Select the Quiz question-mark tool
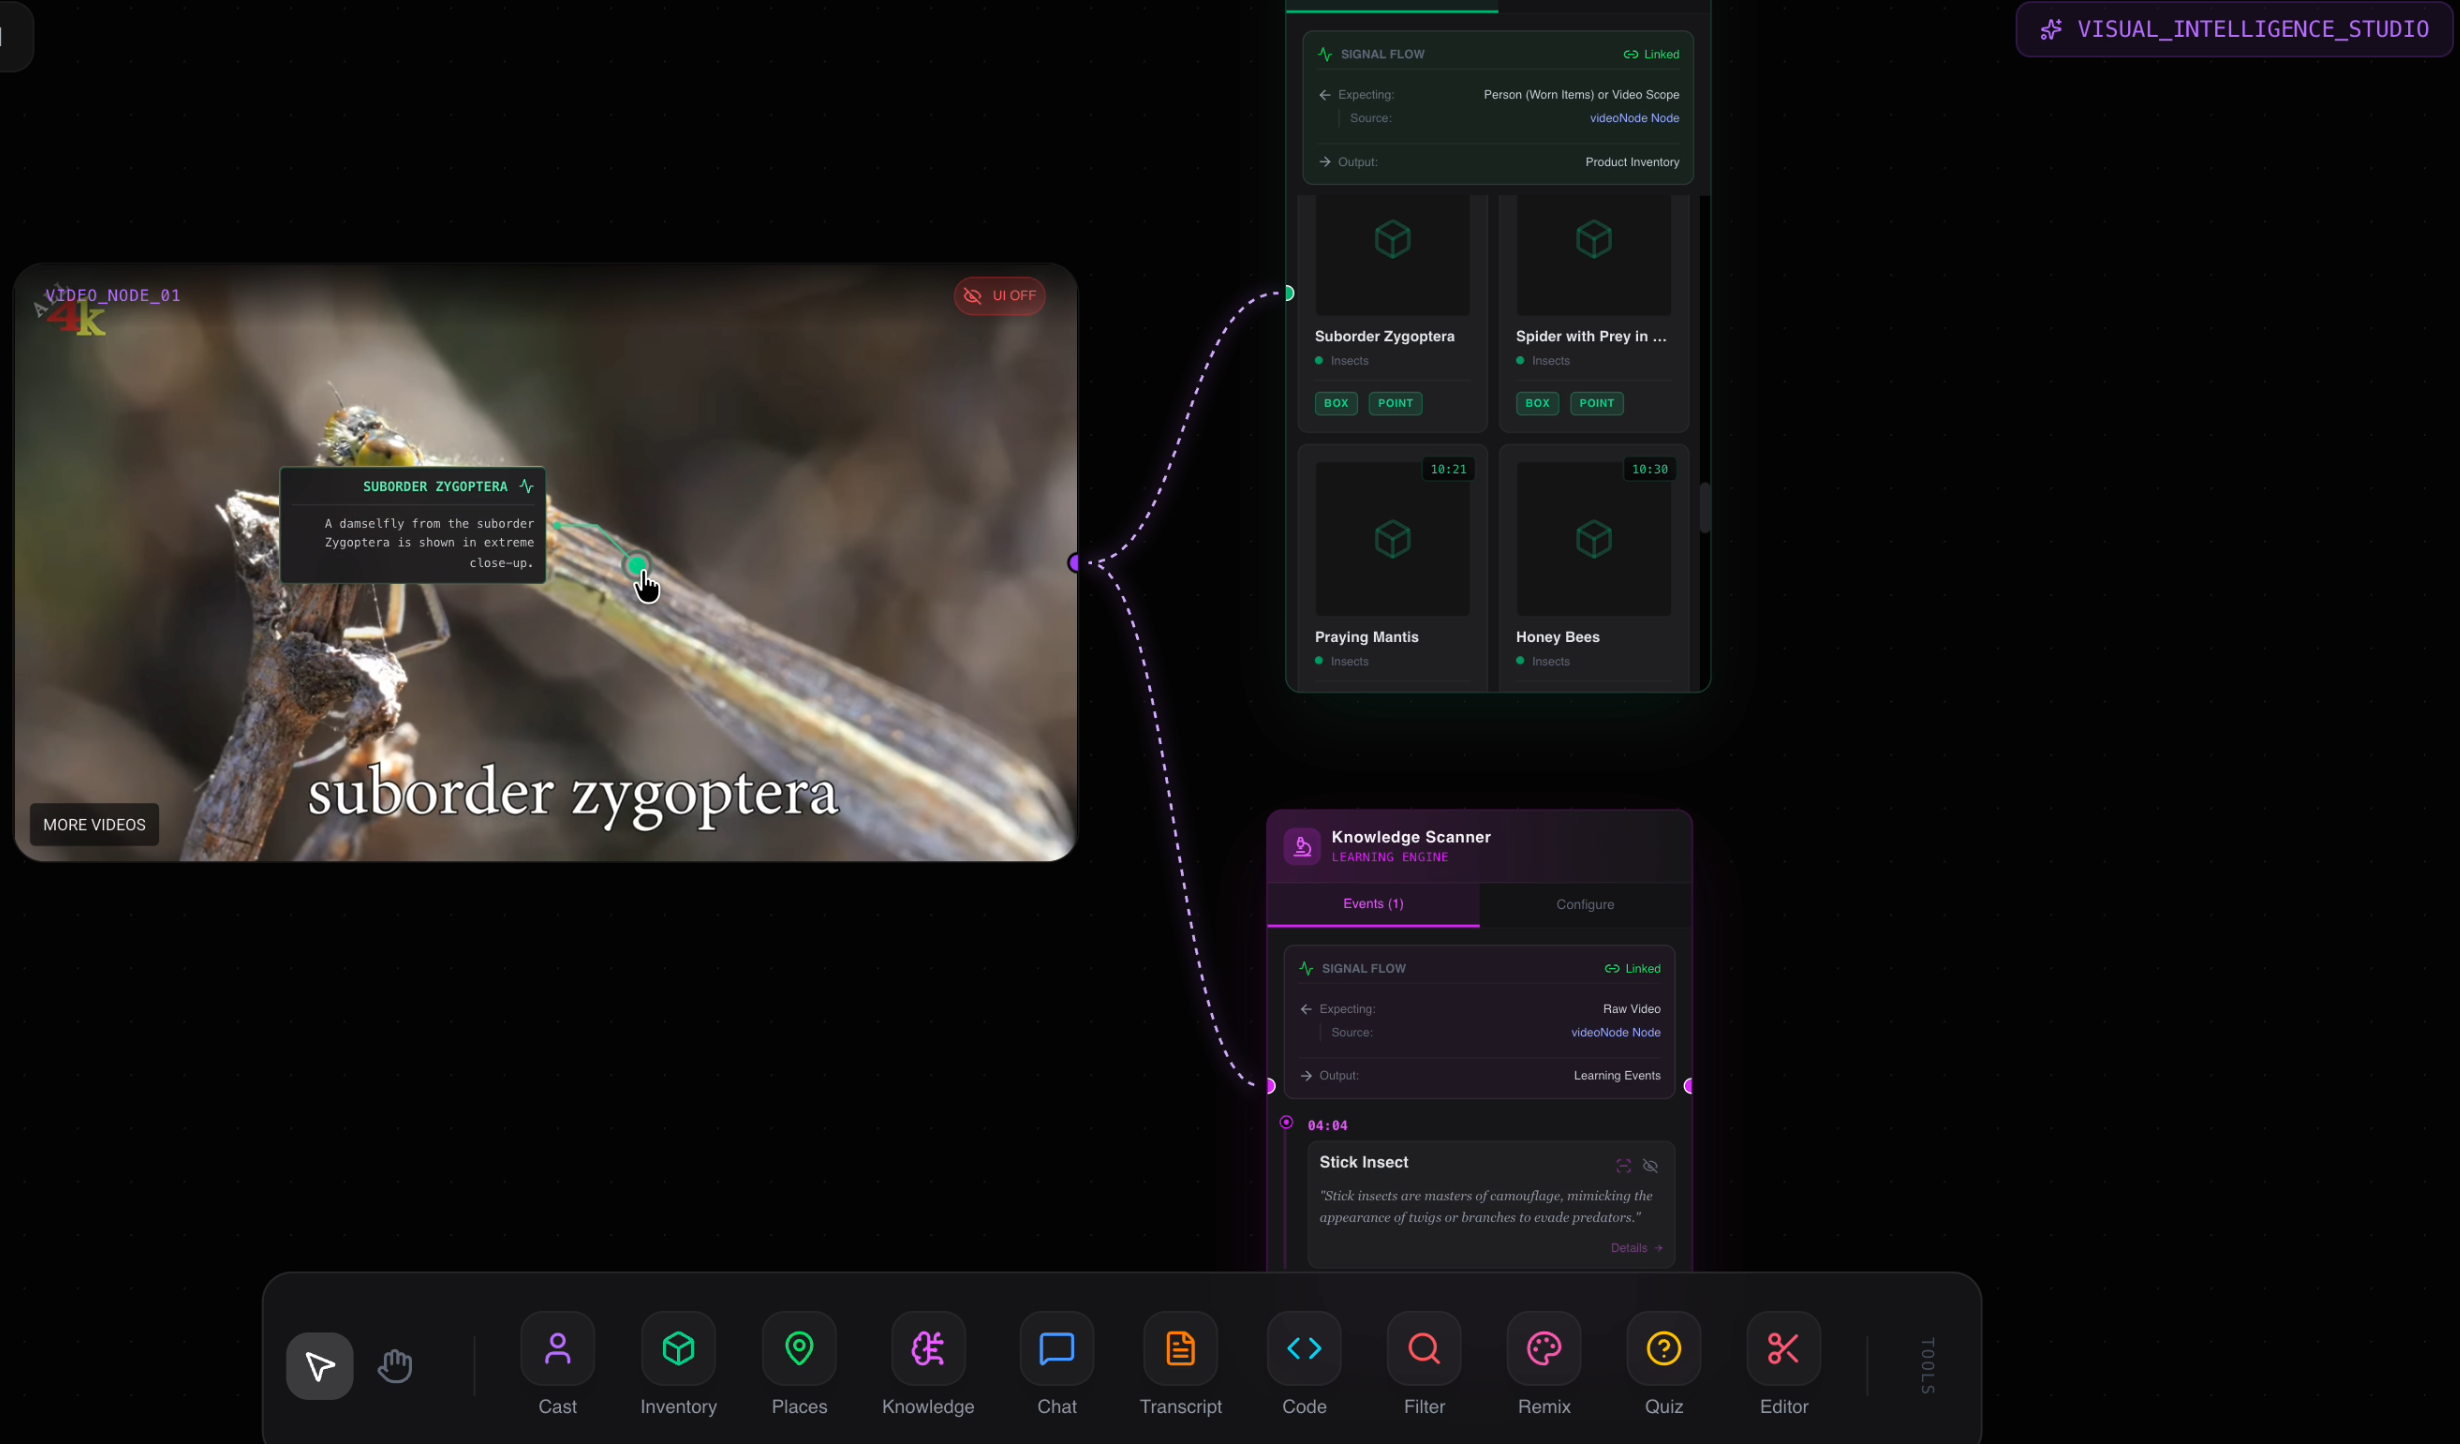The height and width of the screenshot is (1444, 2460). (x=1664, y=1349)
